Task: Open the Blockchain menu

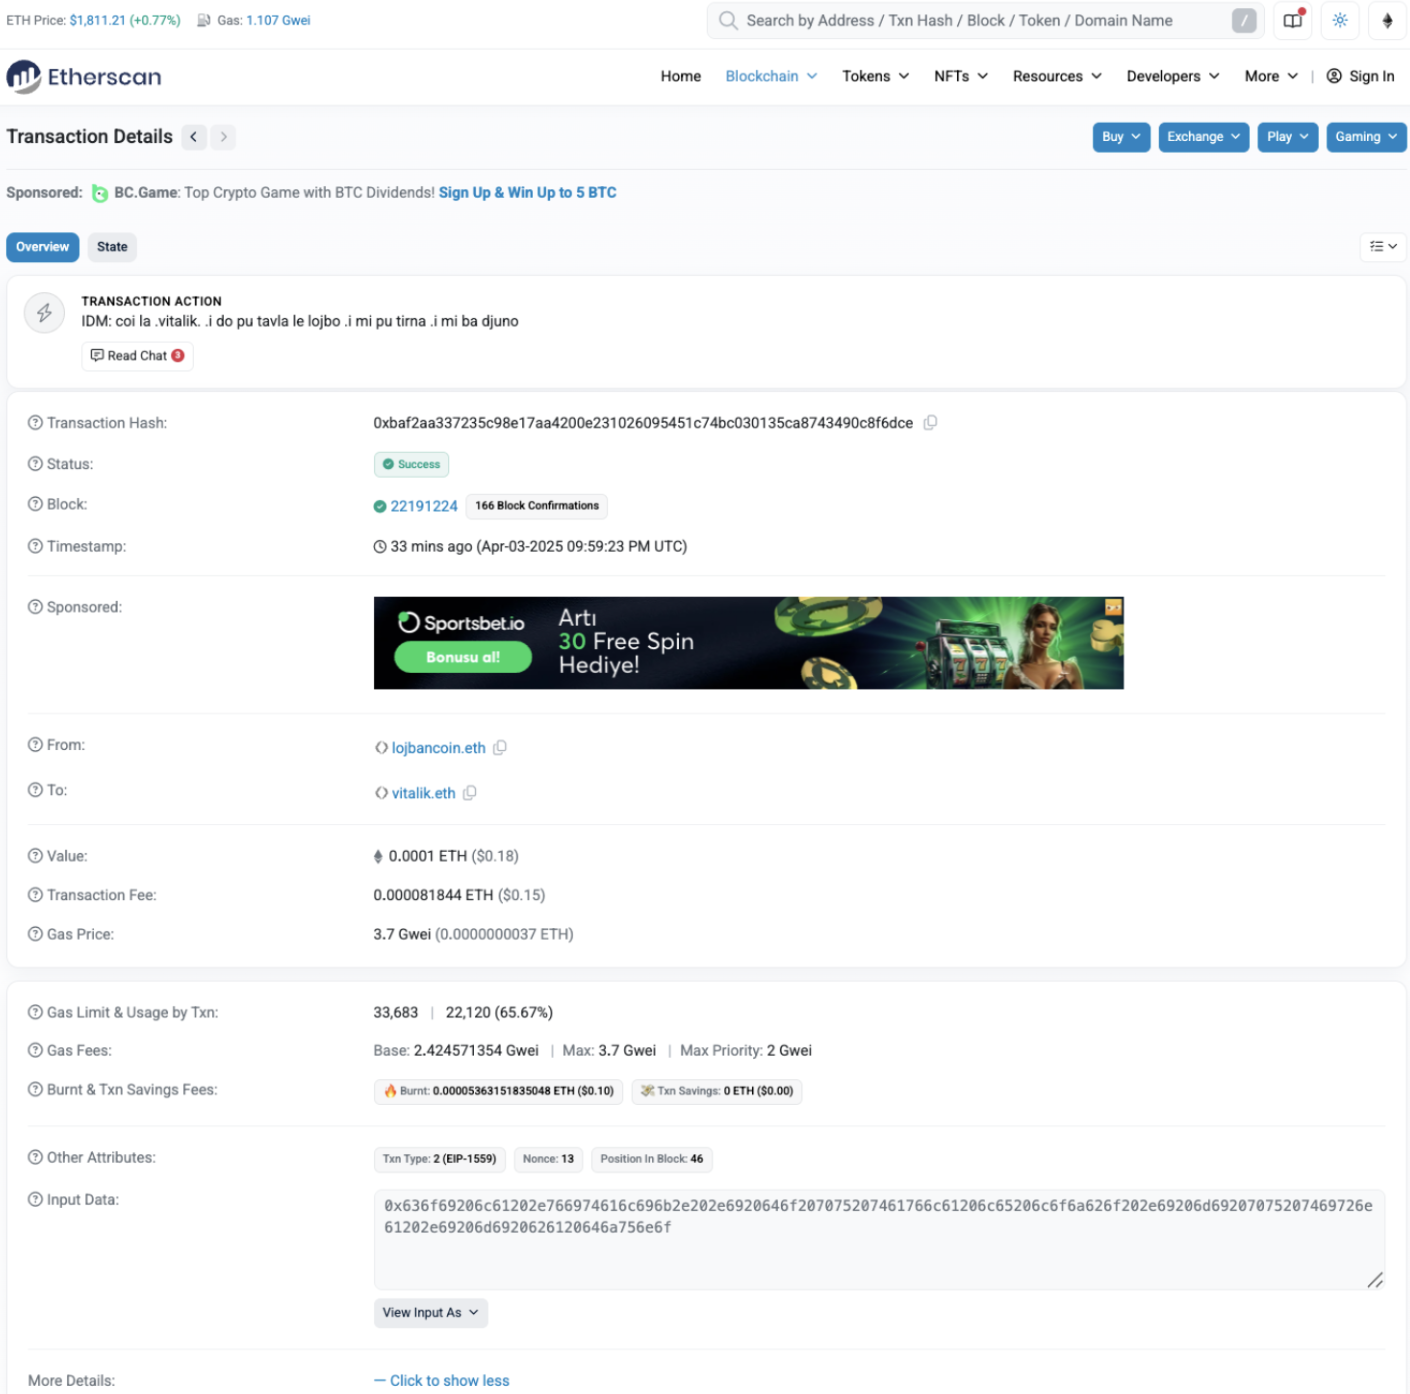Action: (771, 76)
